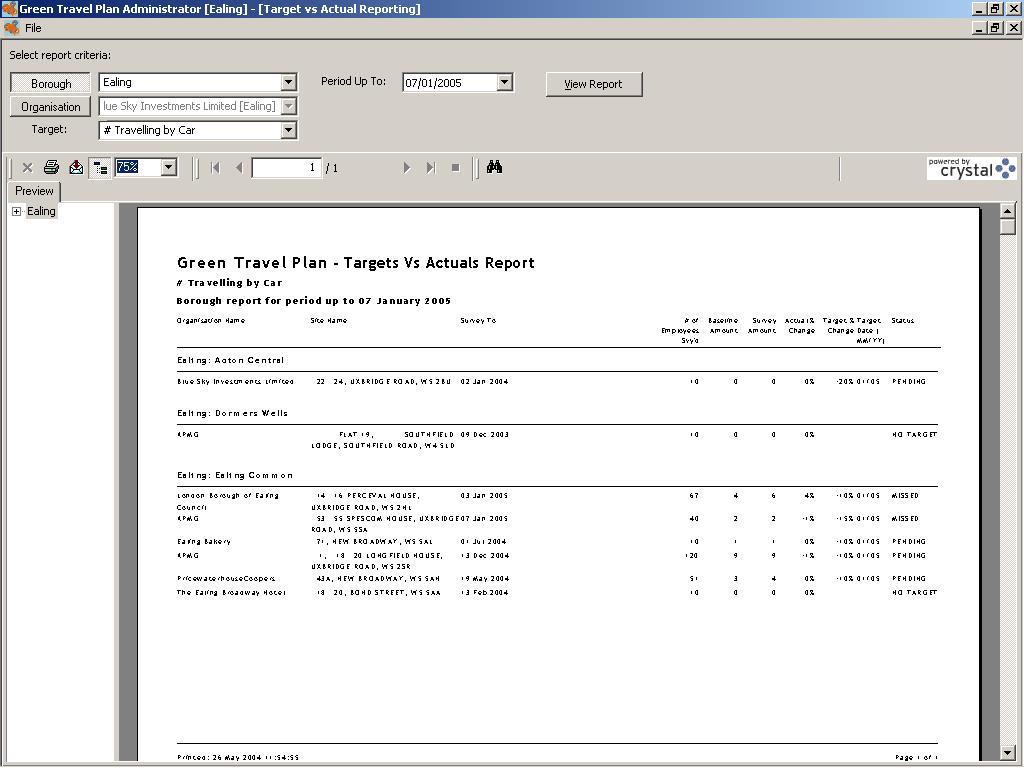Go to the next report page
Viewport: 1024px width, 768px height.
pos(407,168)
